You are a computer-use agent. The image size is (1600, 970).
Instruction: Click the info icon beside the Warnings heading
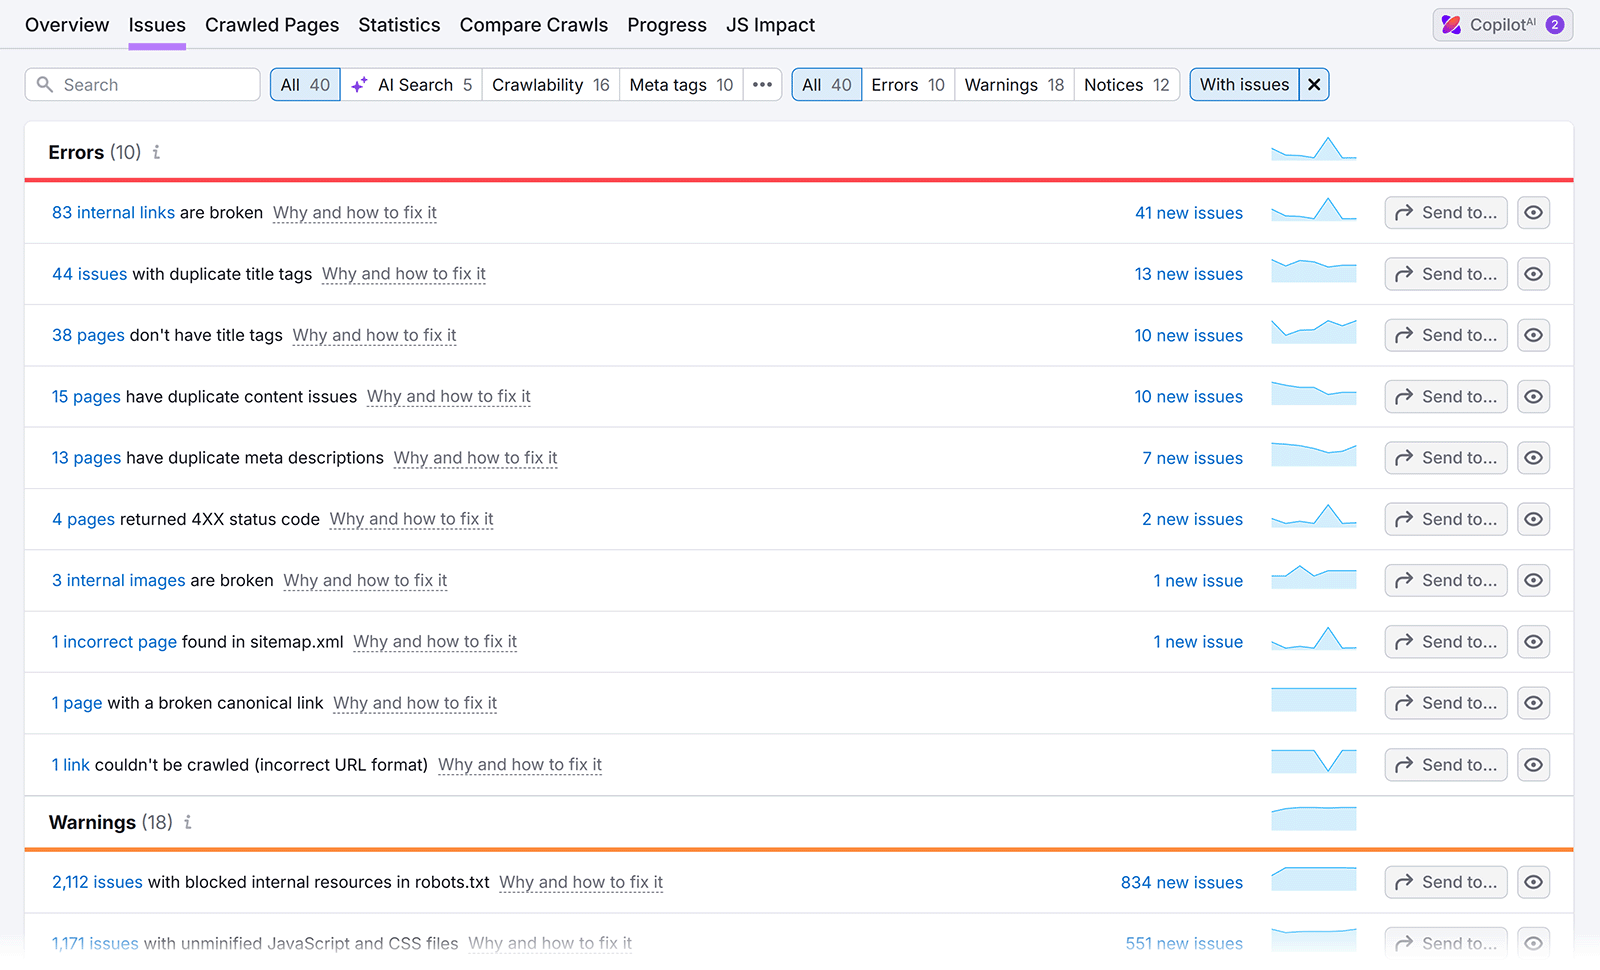pos(188,822)
